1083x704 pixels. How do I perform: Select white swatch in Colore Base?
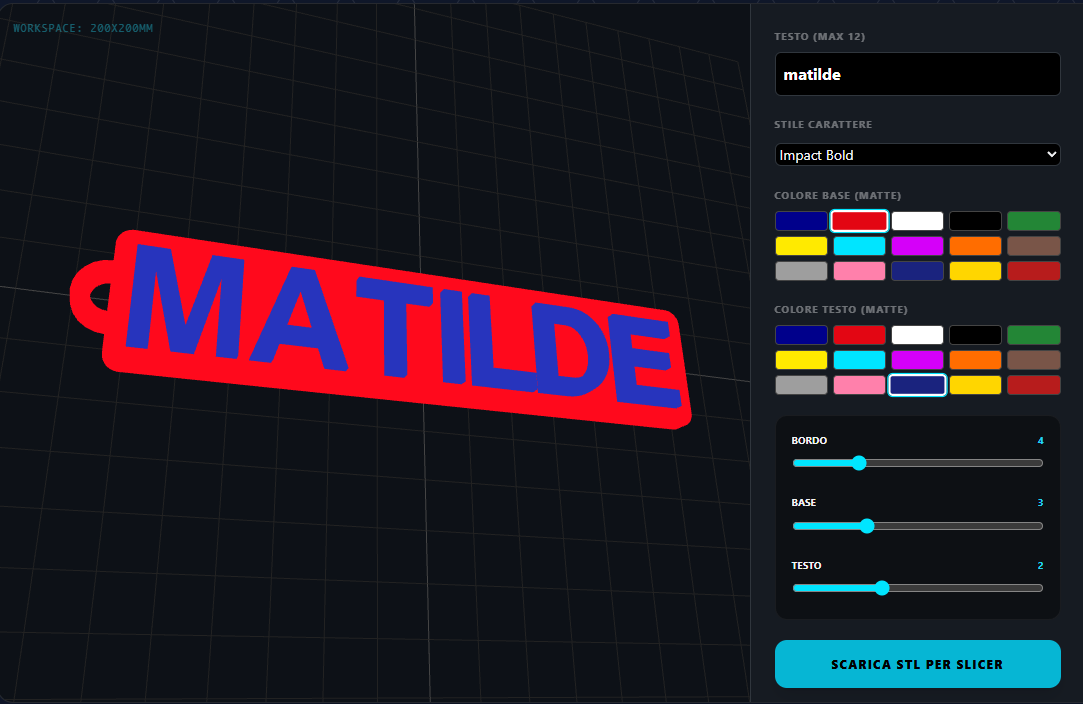point(917,221)
